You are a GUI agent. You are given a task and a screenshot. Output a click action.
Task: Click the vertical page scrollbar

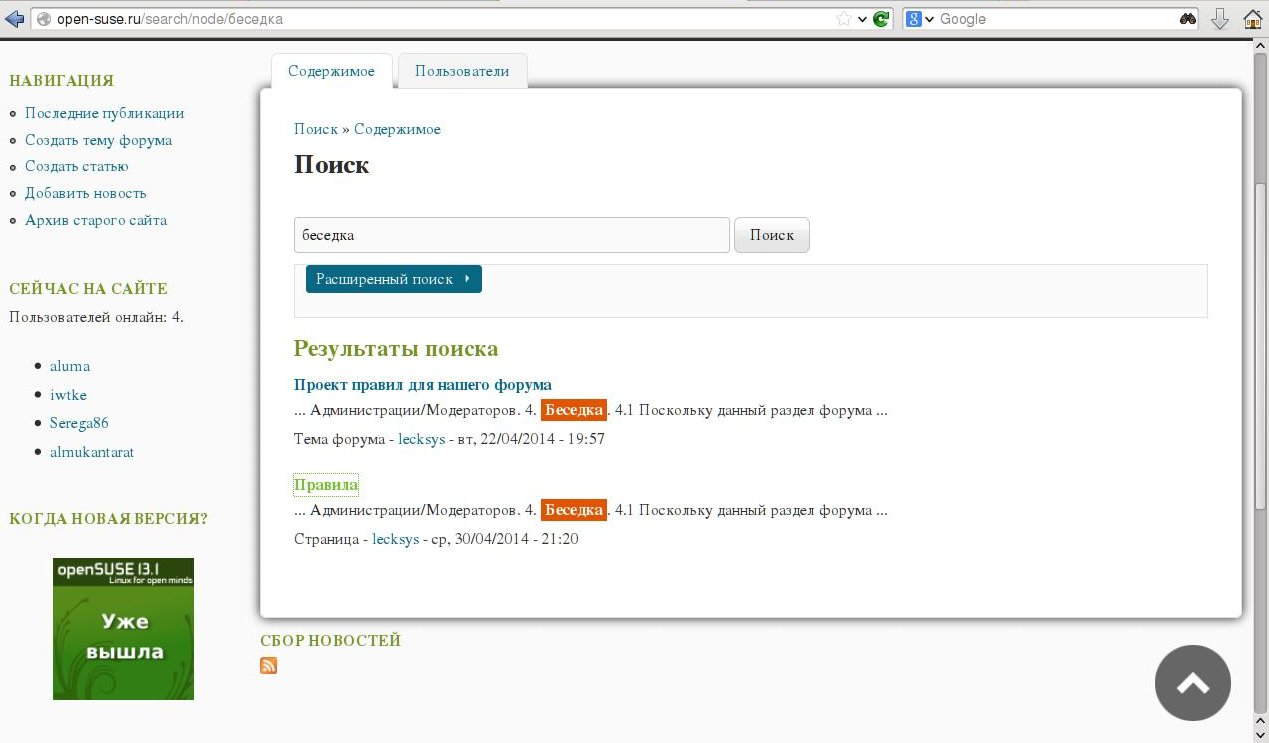(x=1260, y=300)
